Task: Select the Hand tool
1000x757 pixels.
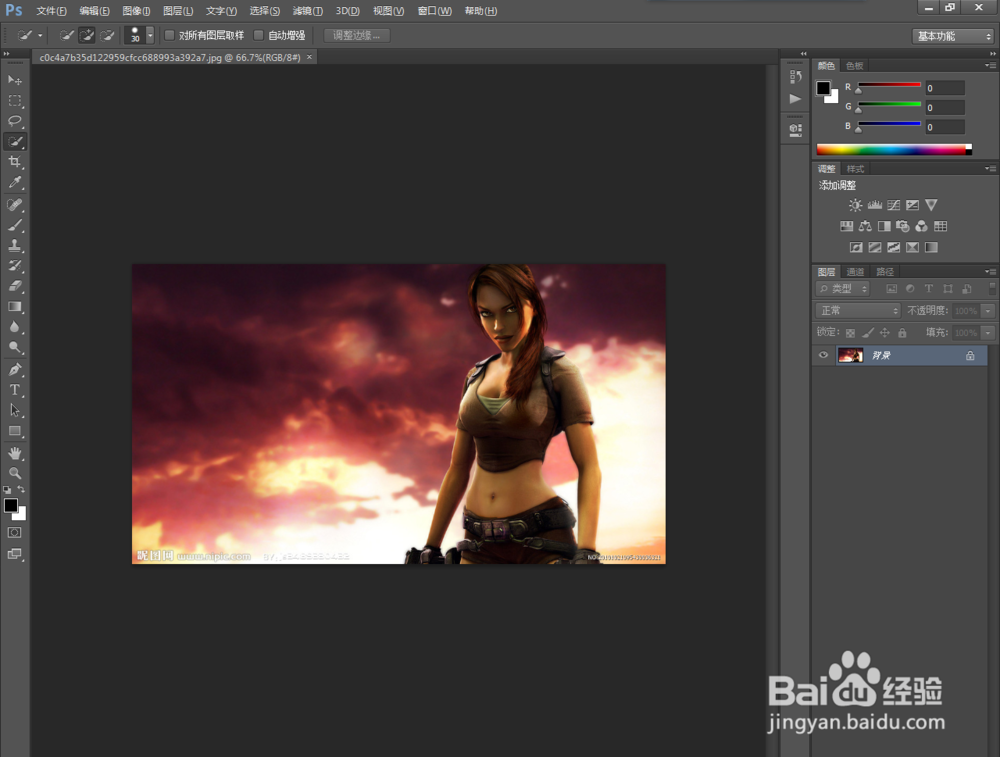Action: 15,453
